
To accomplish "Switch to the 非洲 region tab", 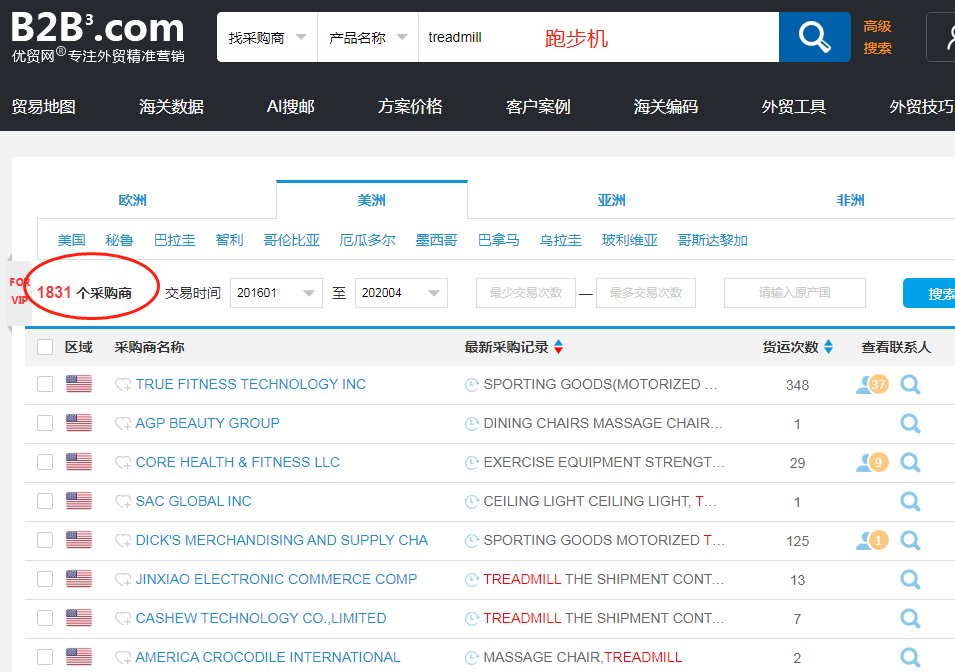I will pos(850,200).
